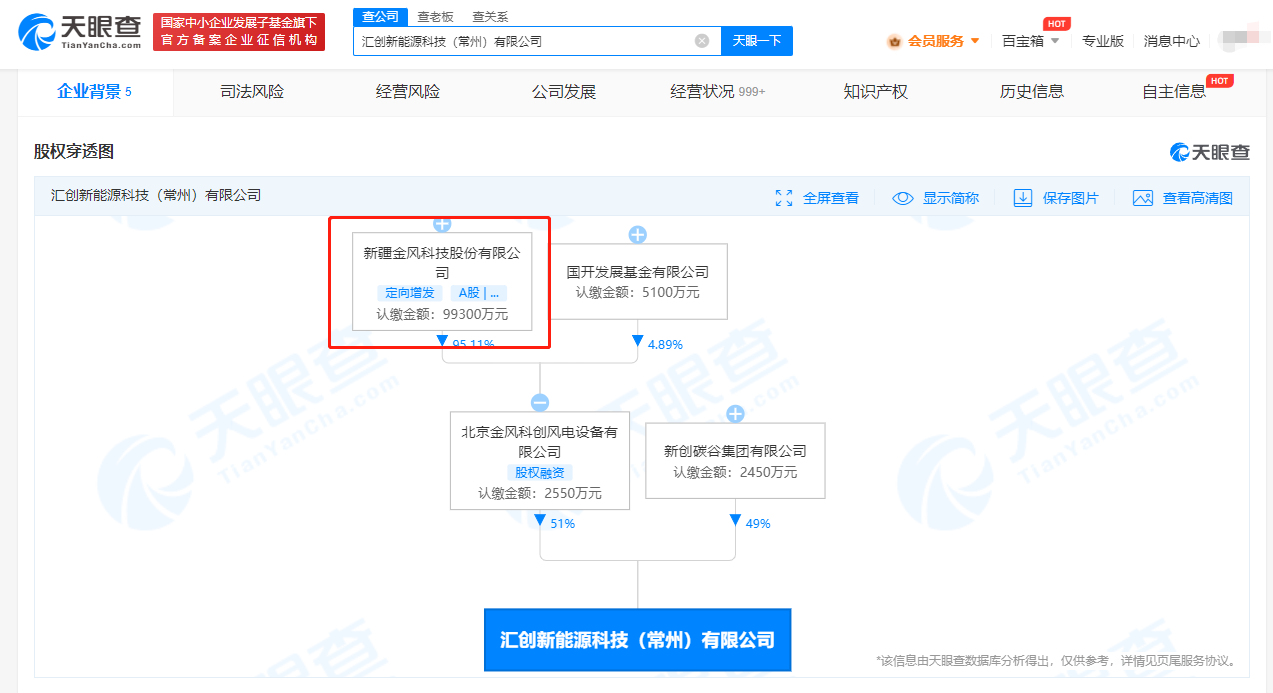The height and width of the screenshot is (693, 1273).
Task: Collapse the 北京金风科创风电设备 node
Action: tap(540, 403)
